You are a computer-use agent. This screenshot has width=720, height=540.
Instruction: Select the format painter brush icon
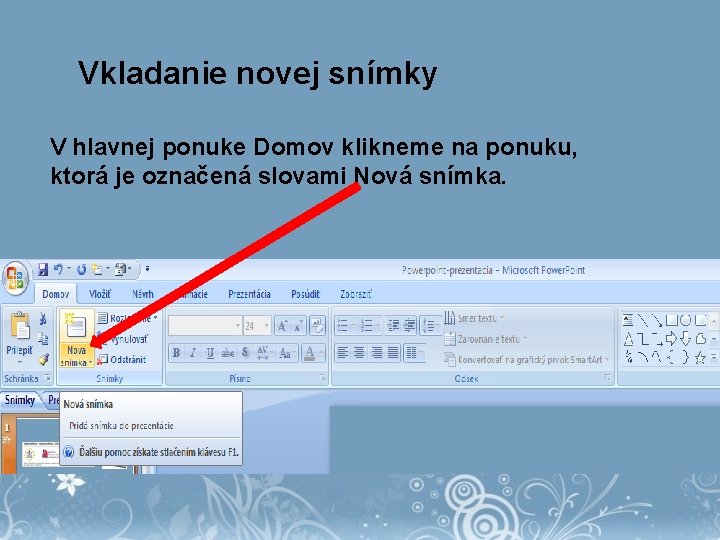tap(43, 359)
